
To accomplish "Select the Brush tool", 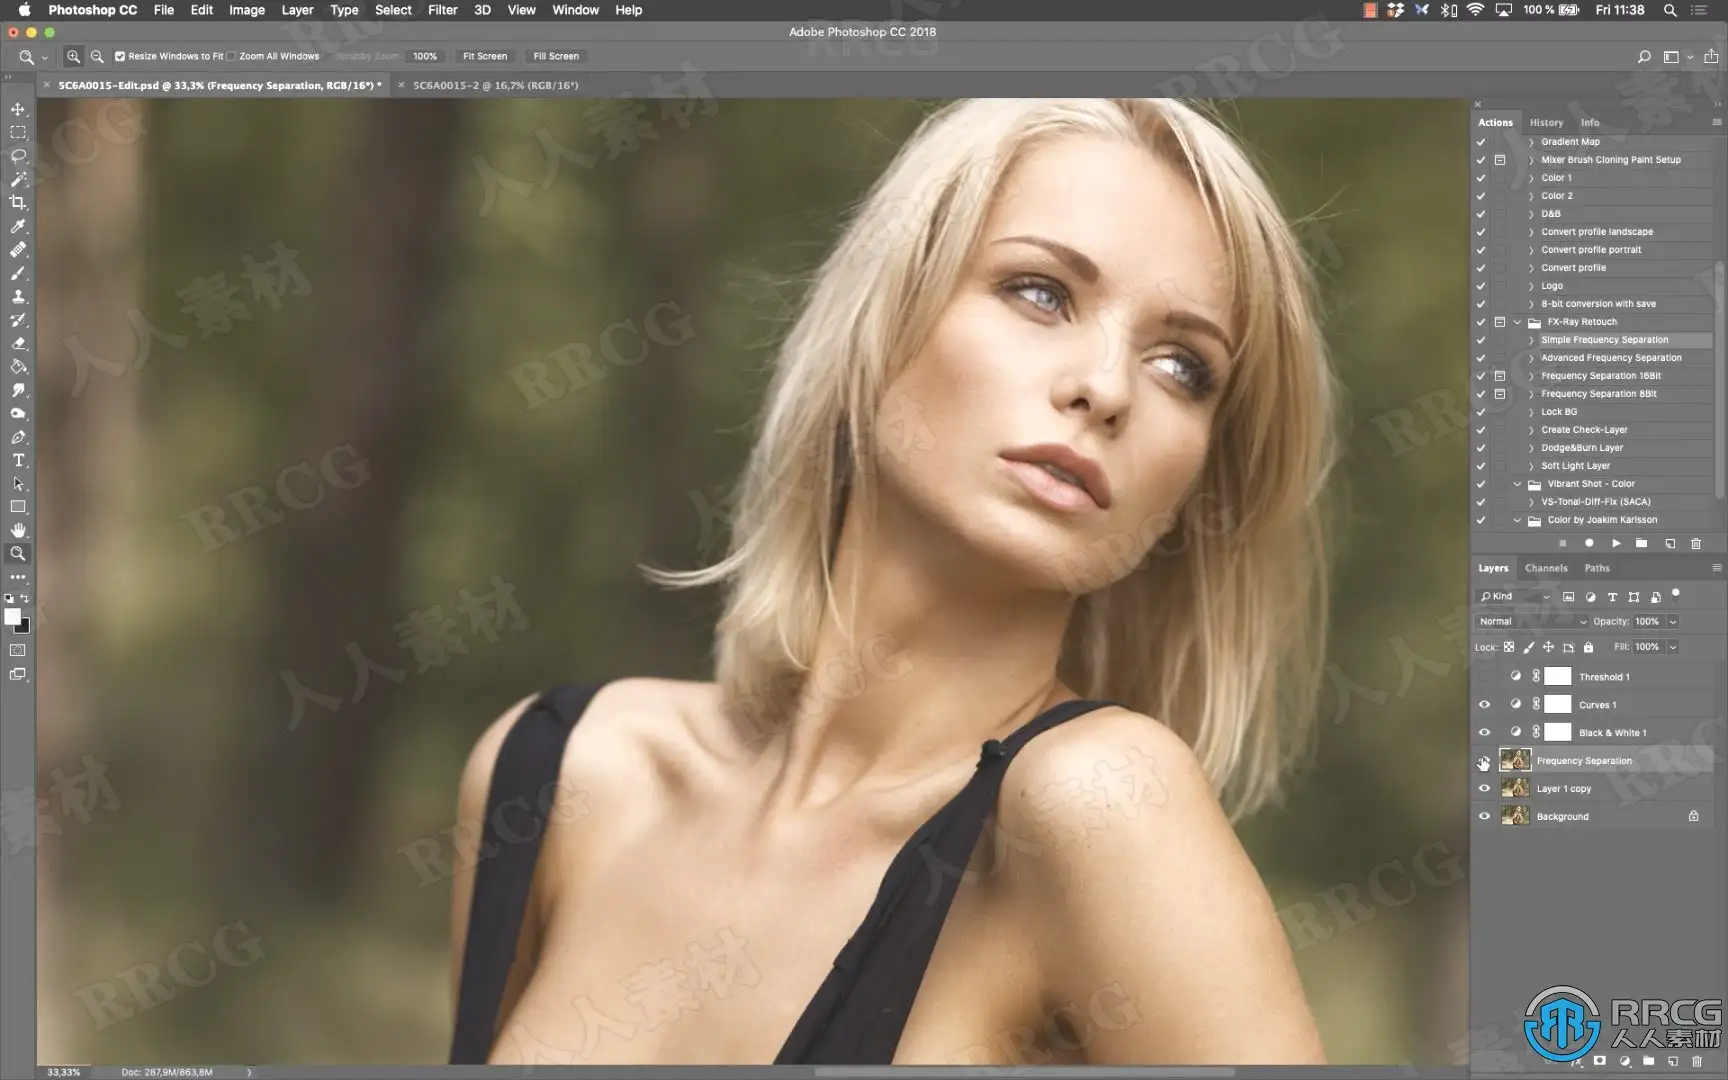I will pyautogui.click(x=18, y=273).
